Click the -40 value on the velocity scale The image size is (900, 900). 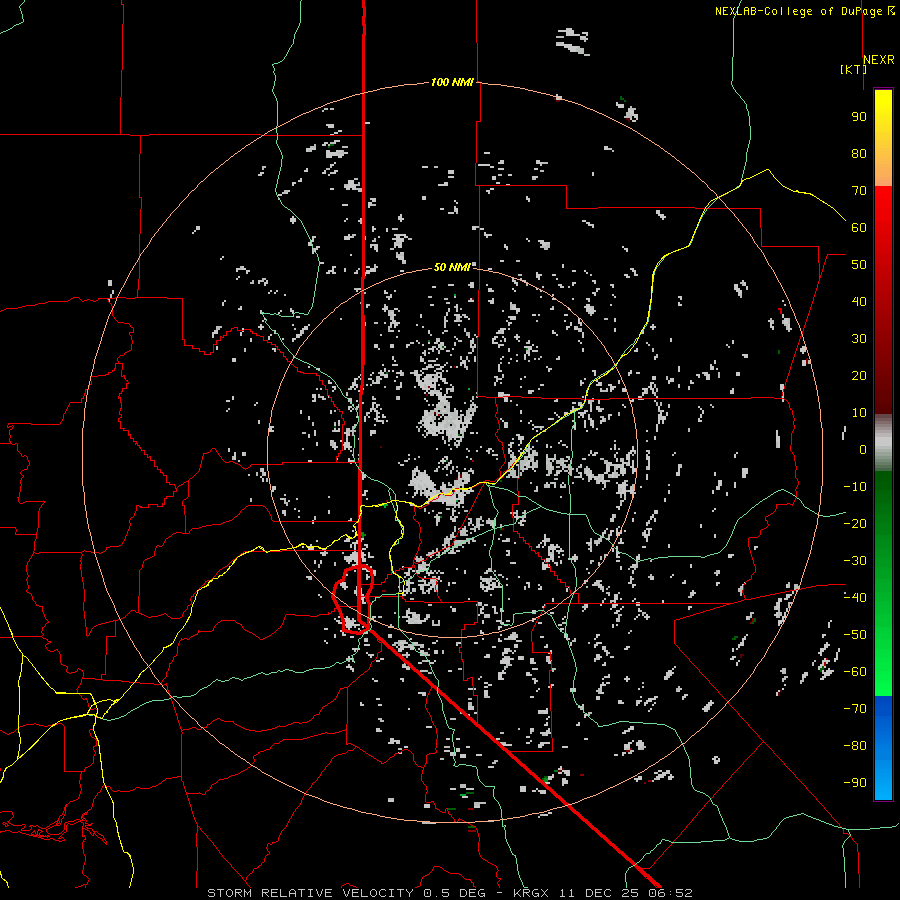[x=855, y=598]
